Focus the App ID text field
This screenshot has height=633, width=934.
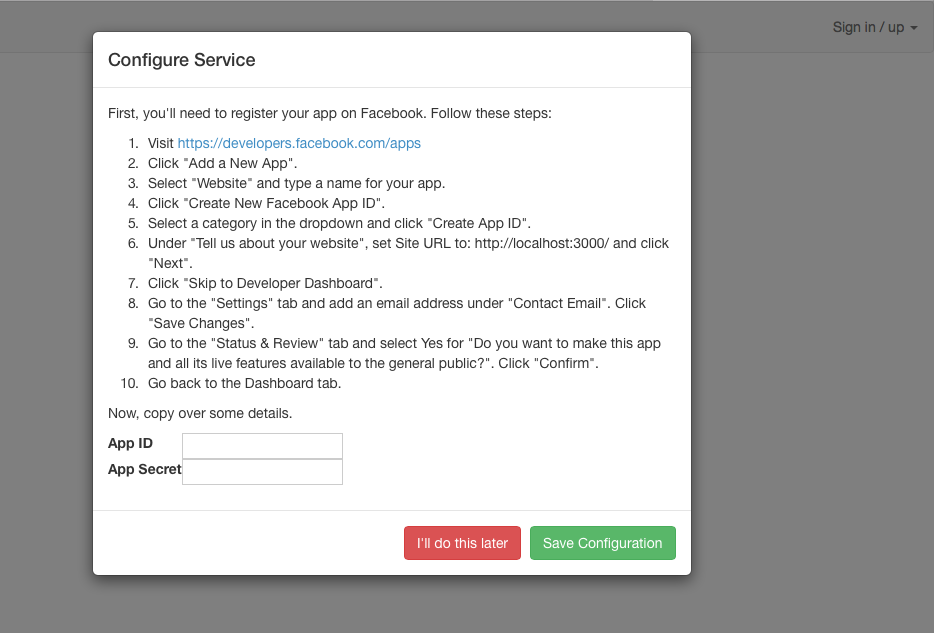click(262, 446)
